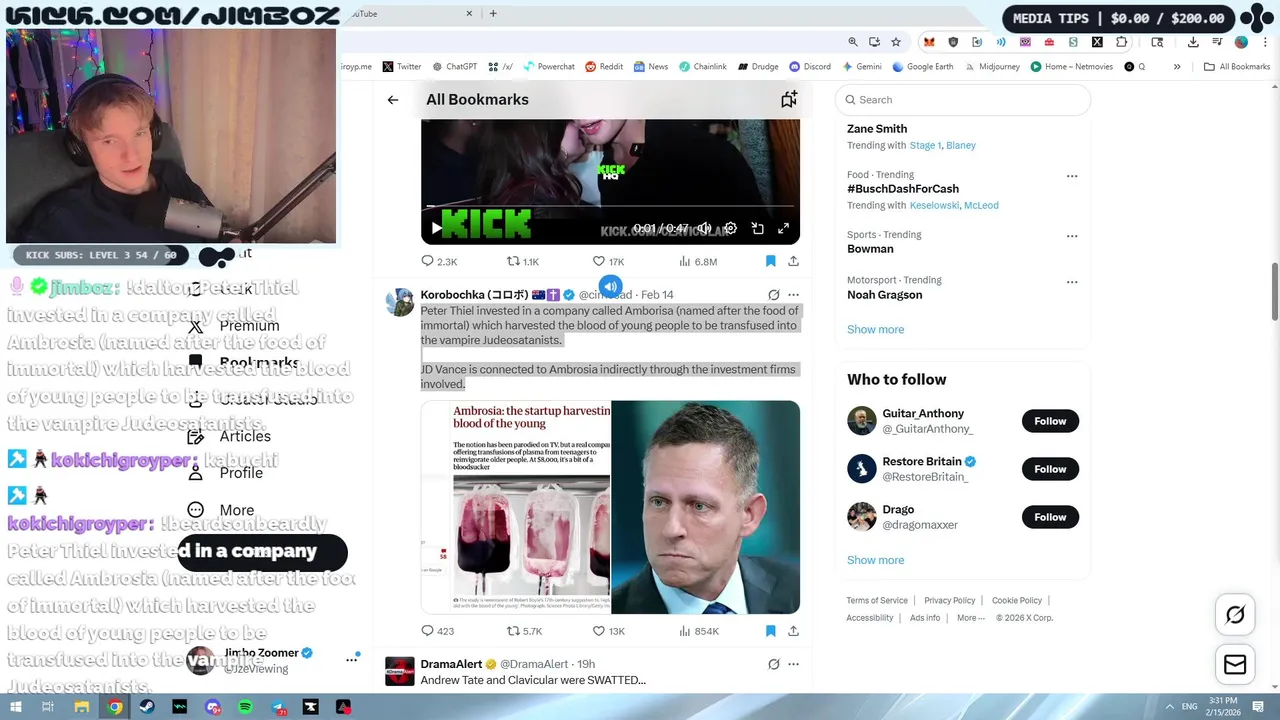The height and width of the screenshot is (720, 1280).
Task: Unmute the video with the volume icon
Action: point(704,228)
